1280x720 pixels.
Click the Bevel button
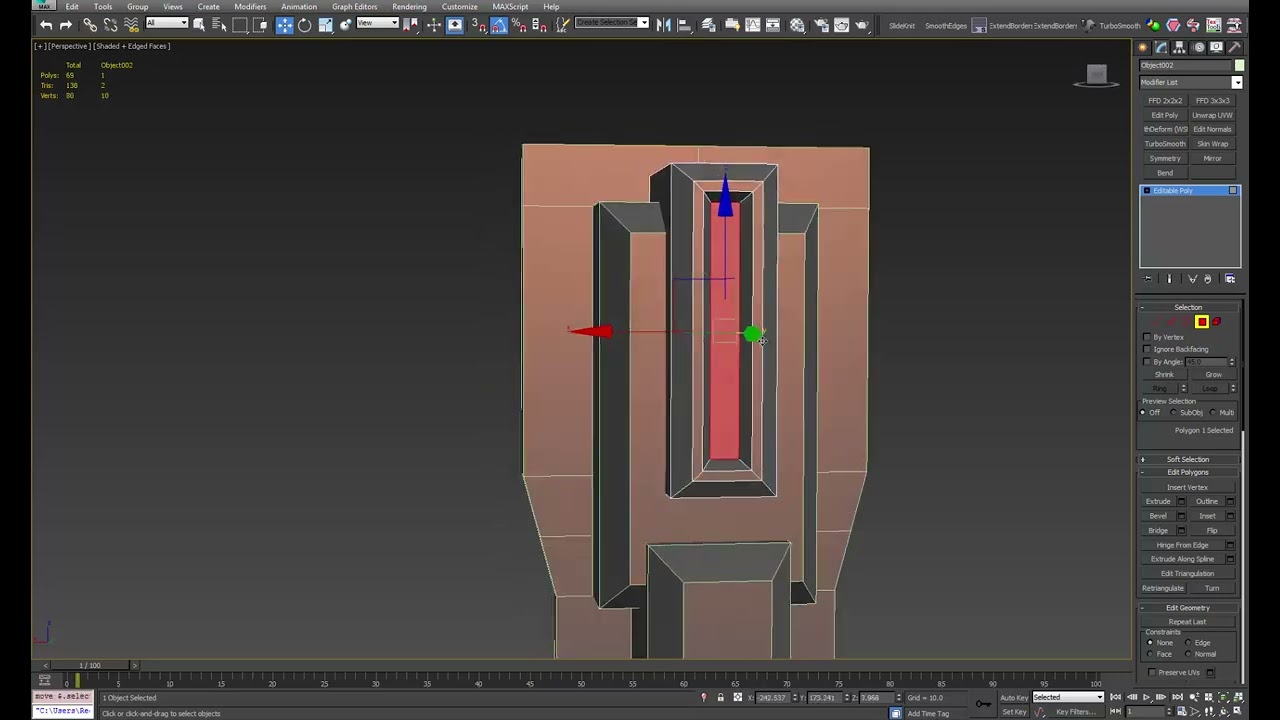1158,516
